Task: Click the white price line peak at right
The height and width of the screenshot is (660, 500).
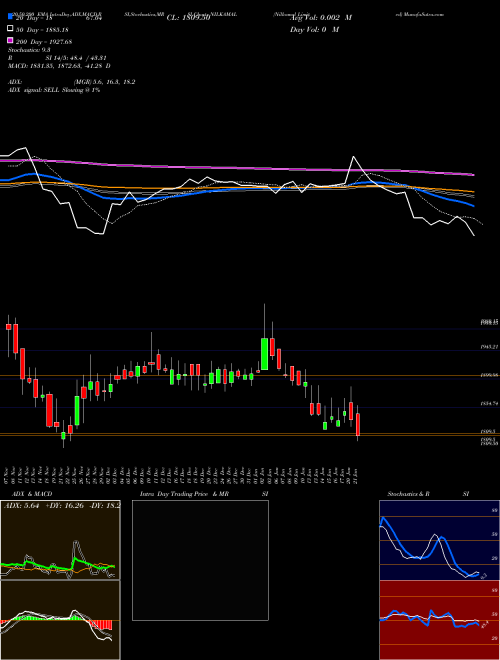Action: (354, 157)
